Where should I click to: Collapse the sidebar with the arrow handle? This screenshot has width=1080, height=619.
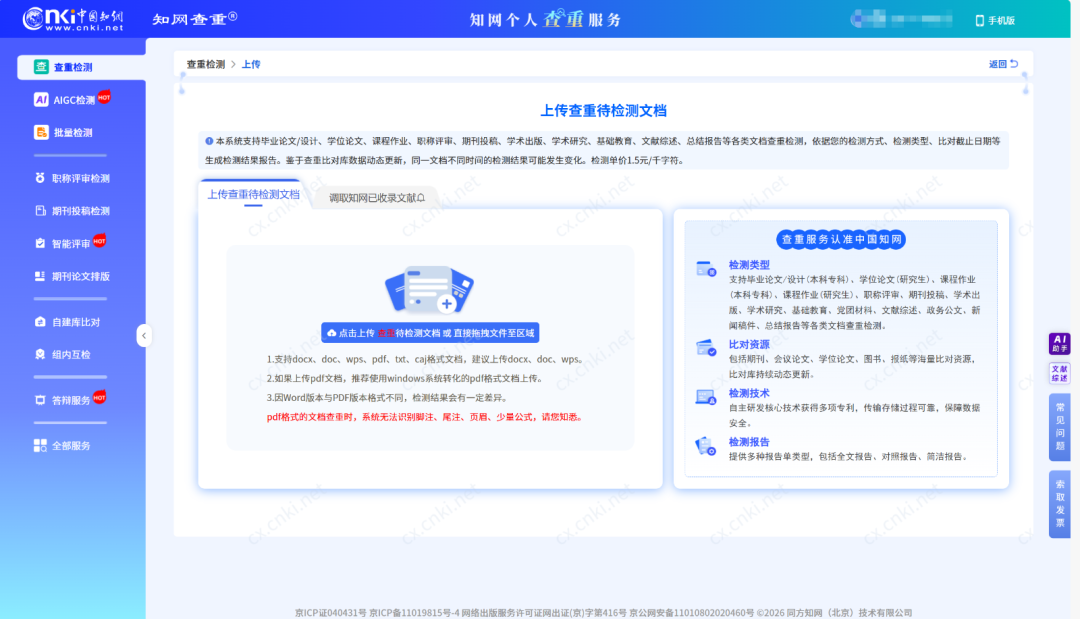point(143,335)
